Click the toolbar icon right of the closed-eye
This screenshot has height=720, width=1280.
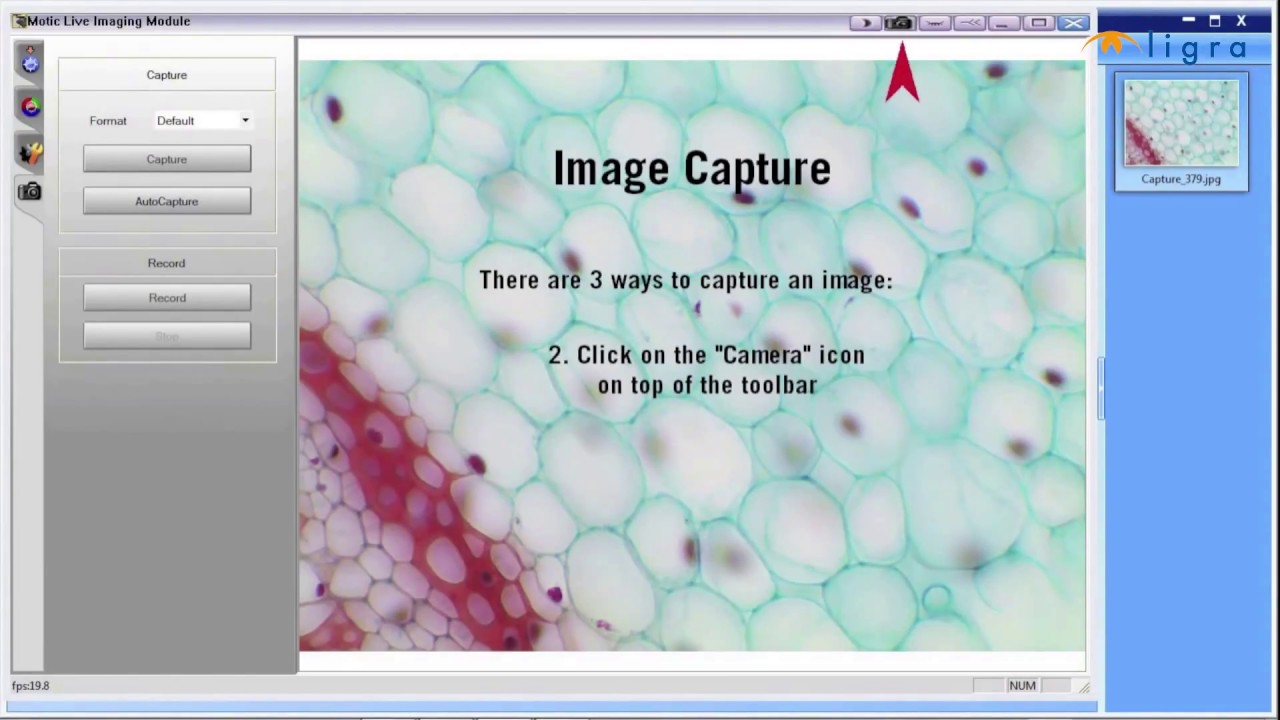pyautogui.click(x=968, y=23)
